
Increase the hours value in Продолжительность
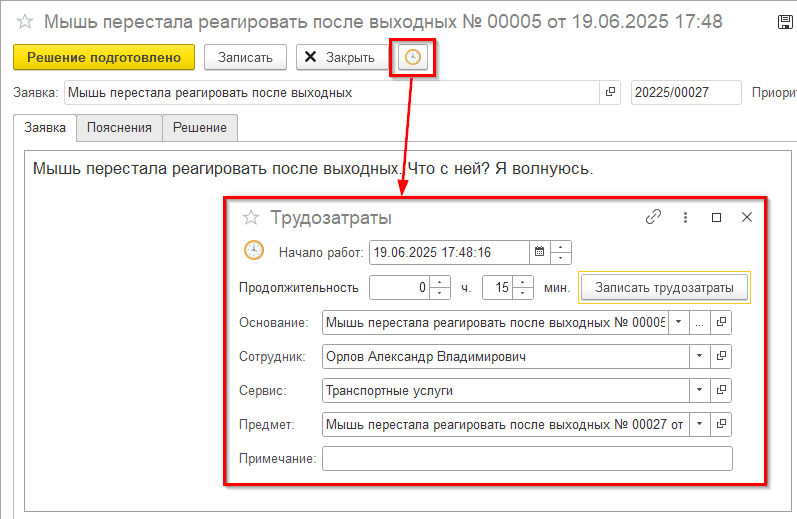(x=440, y=282)
